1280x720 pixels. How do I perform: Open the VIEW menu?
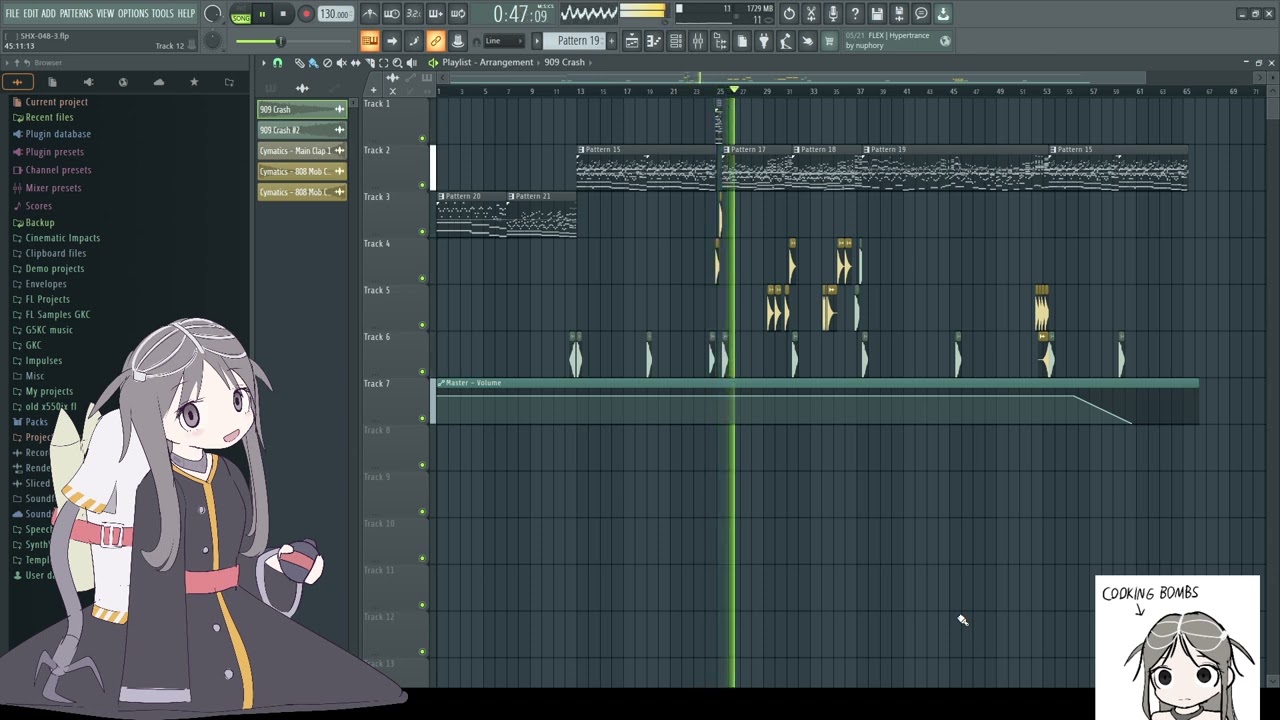(105, 14)
